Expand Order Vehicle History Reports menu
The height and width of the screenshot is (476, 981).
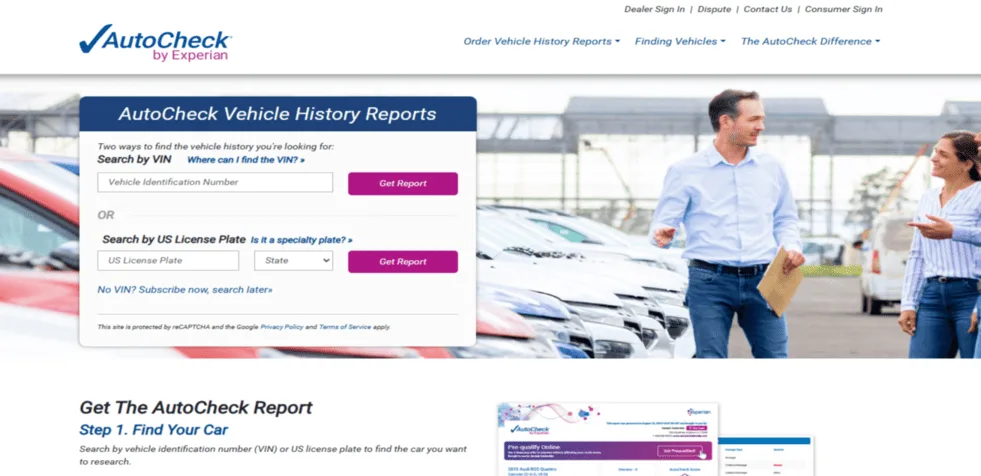click(542, 41)
